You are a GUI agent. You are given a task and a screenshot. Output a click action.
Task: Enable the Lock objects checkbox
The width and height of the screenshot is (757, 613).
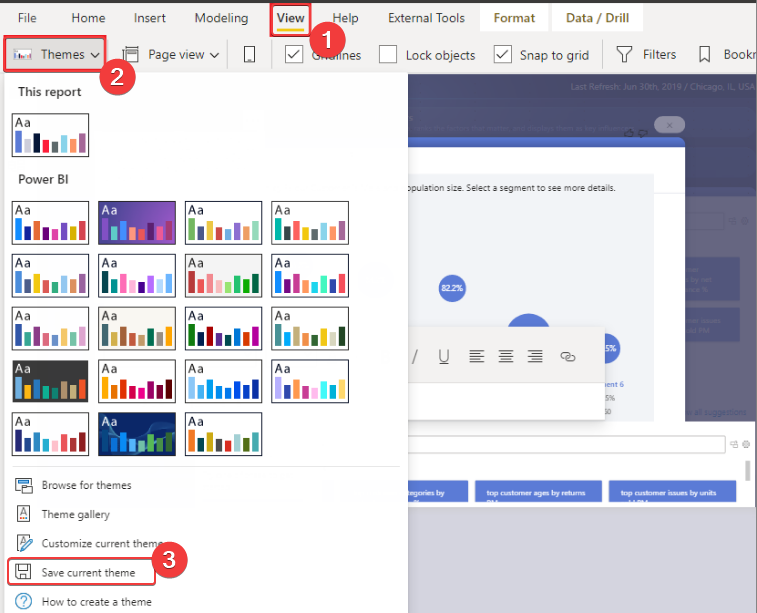click(x=388, y=55)
